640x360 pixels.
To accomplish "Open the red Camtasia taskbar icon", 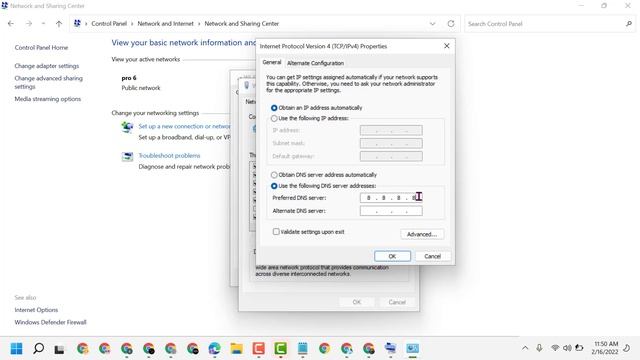I will pos(258,349).
